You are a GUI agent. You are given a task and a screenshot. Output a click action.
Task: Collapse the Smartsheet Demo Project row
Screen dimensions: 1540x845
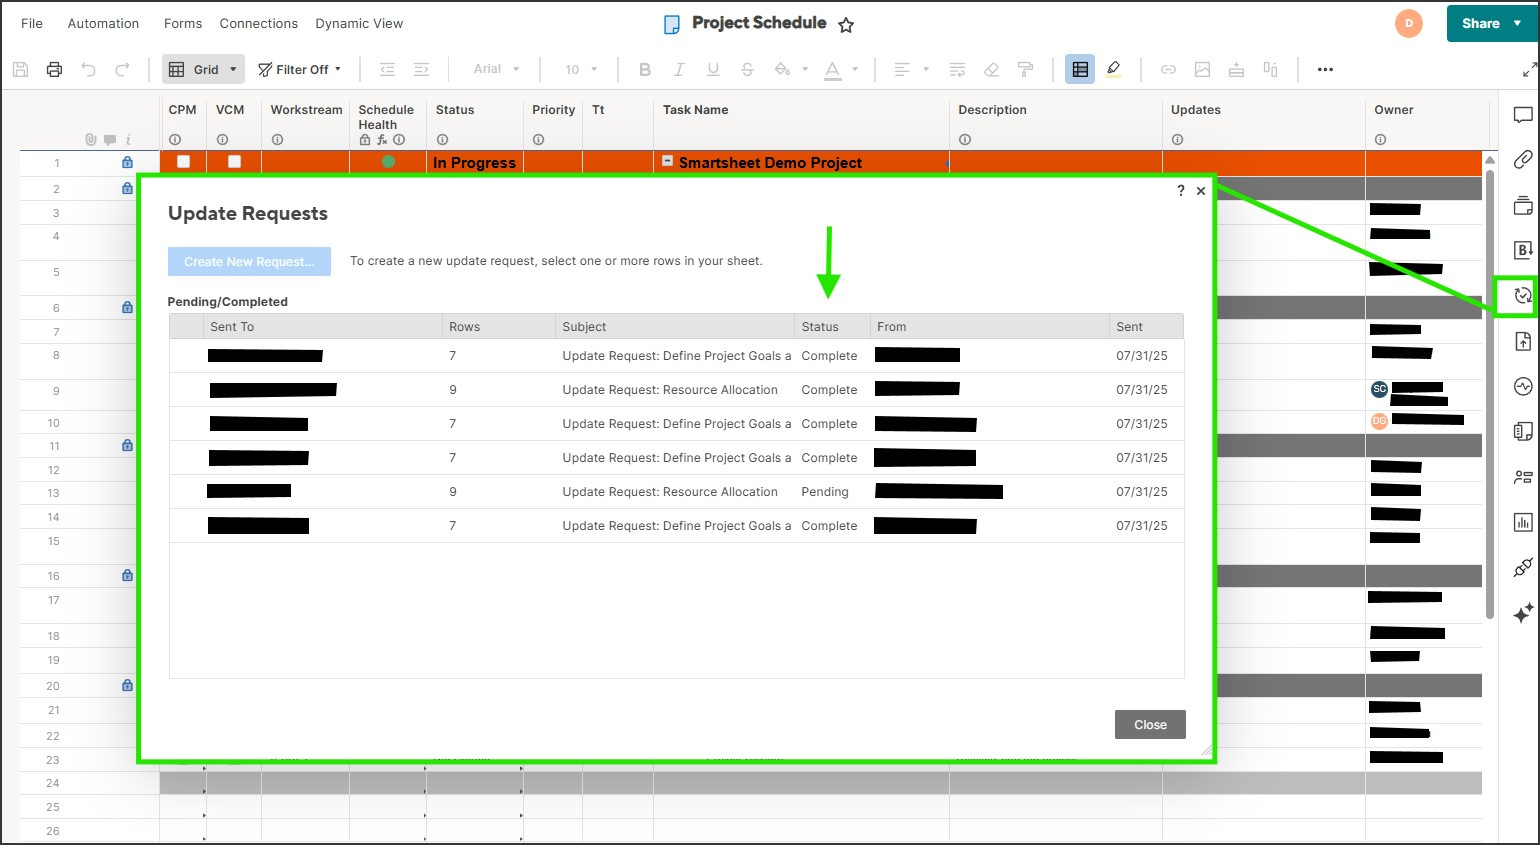(668, 160)
